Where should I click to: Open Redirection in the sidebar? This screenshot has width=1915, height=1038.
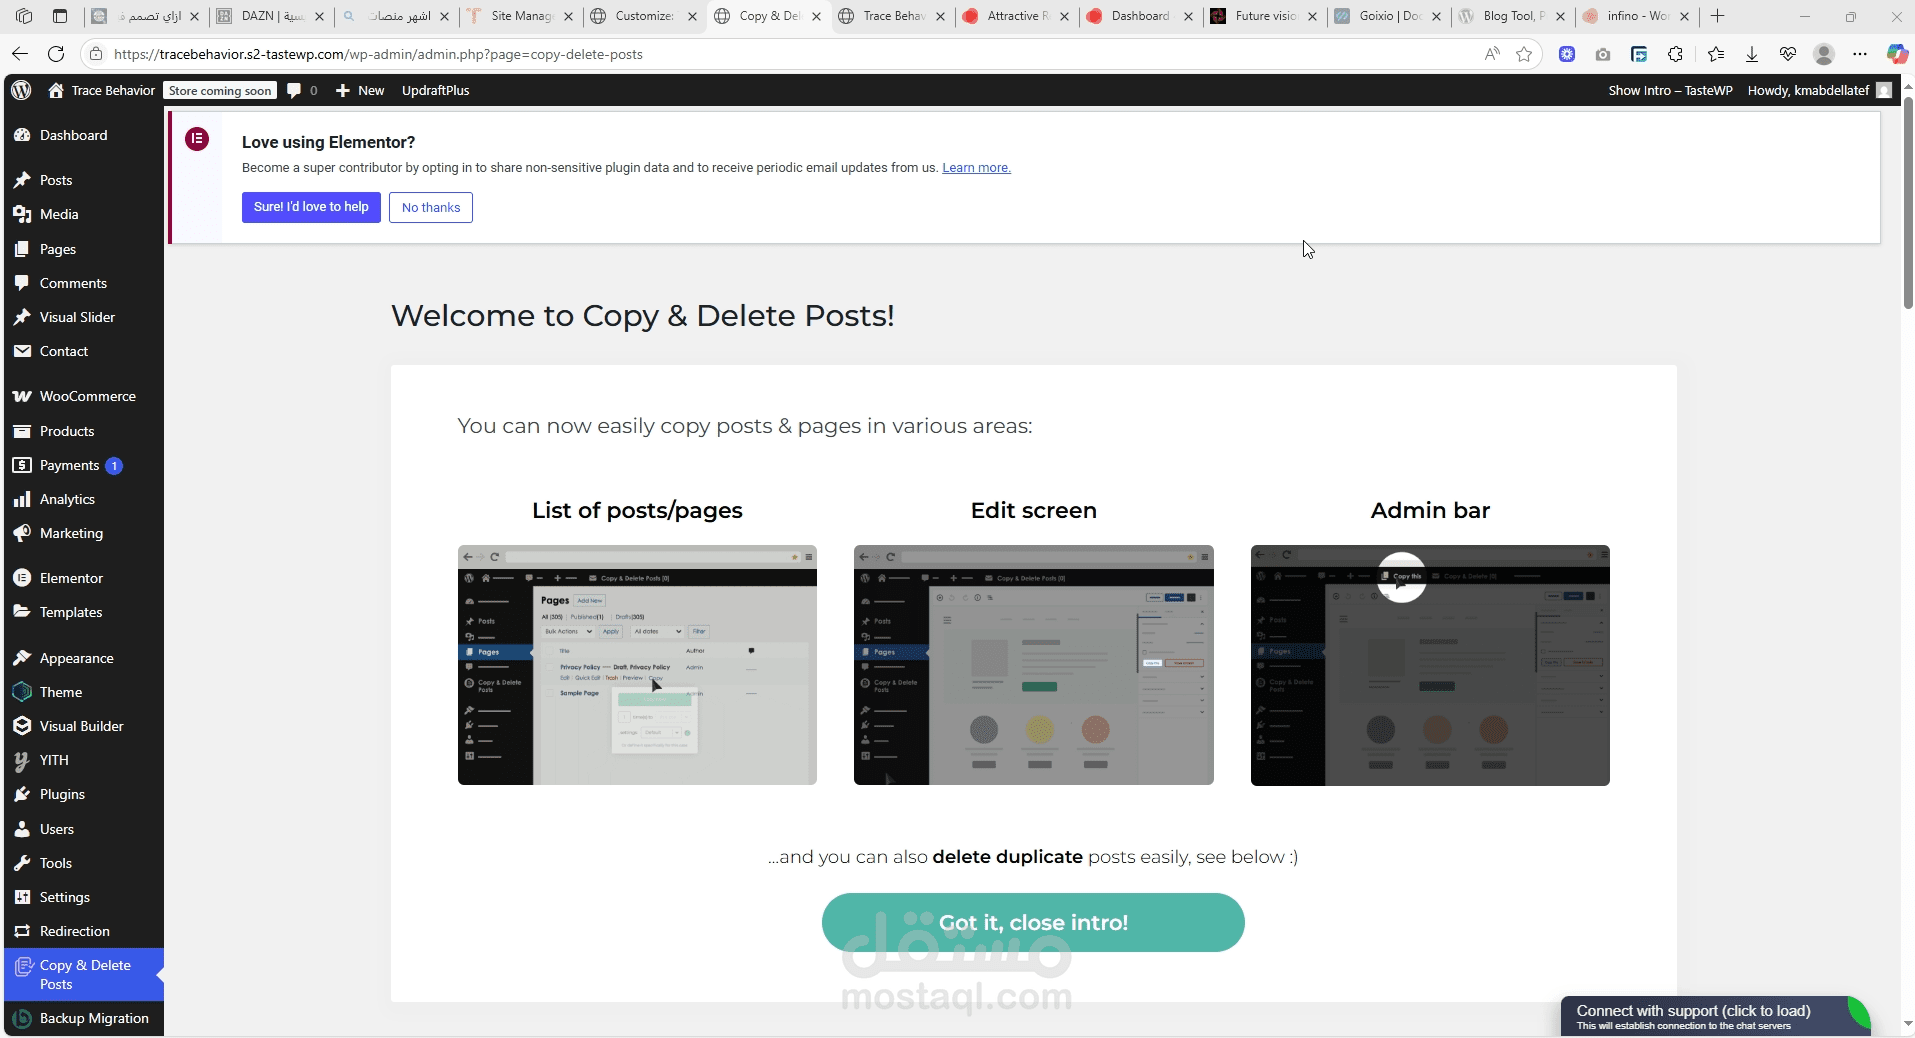tap(84, 931)
